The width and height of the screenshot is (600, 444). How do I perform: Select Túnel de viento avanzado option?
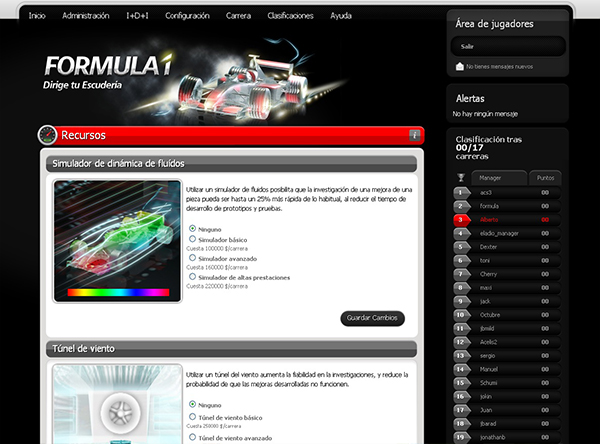(x=192, y=437)
